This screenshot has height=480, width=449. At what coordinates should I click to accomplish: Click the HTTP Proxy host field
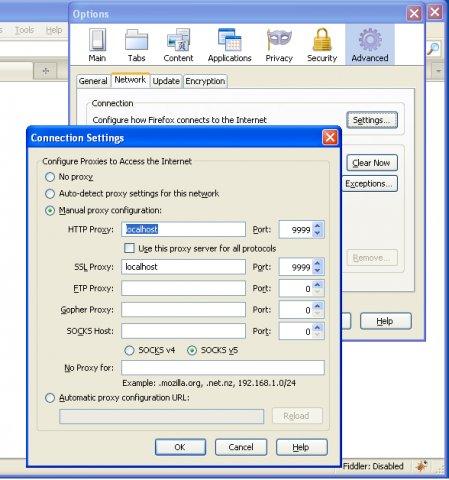(183, 229)
